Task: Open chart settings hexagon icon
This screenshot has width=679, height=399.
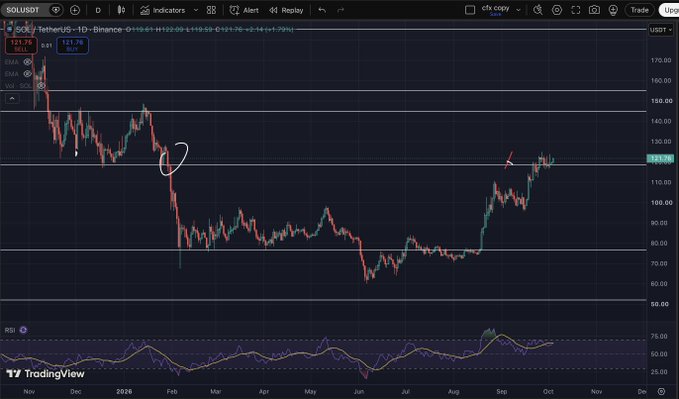Action: [x=557, y=10]
